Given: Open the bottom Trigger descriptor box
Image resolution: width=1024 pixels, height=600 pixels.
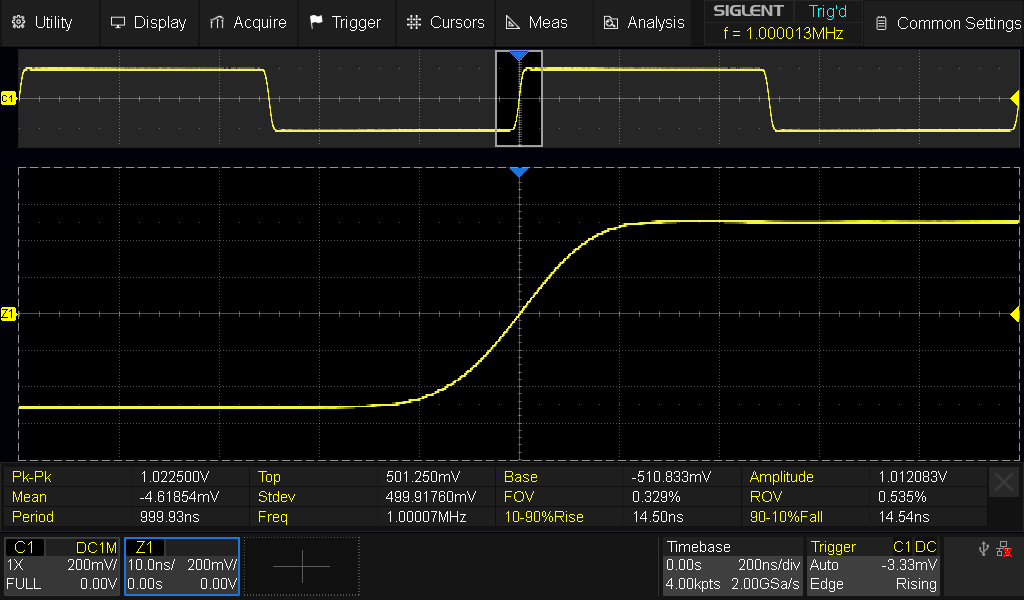Looking at the screenshot, I should [x=875, y=566].
